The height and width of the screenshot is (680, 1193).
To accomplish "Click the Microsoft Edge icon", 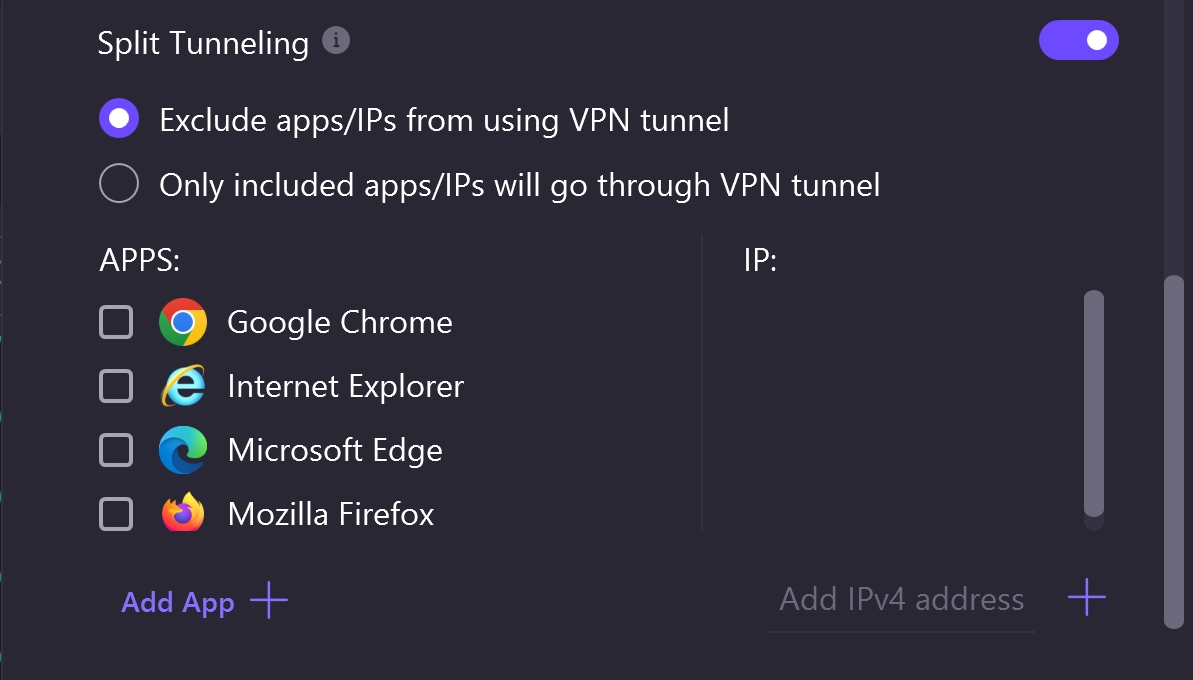I will point(184,449).
